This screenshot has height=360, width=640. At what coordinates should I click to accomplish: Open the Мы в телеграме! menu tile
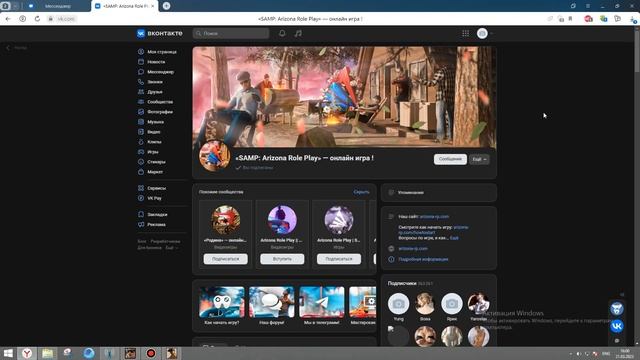[322, 306]
